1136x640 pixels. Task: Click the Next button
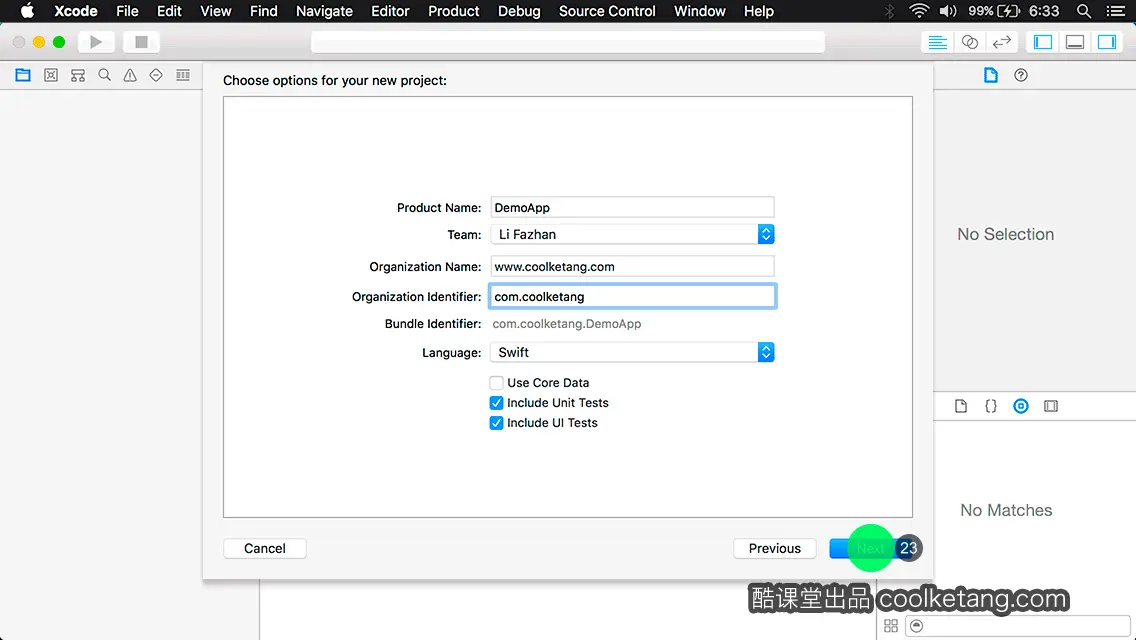click(870, 549)
